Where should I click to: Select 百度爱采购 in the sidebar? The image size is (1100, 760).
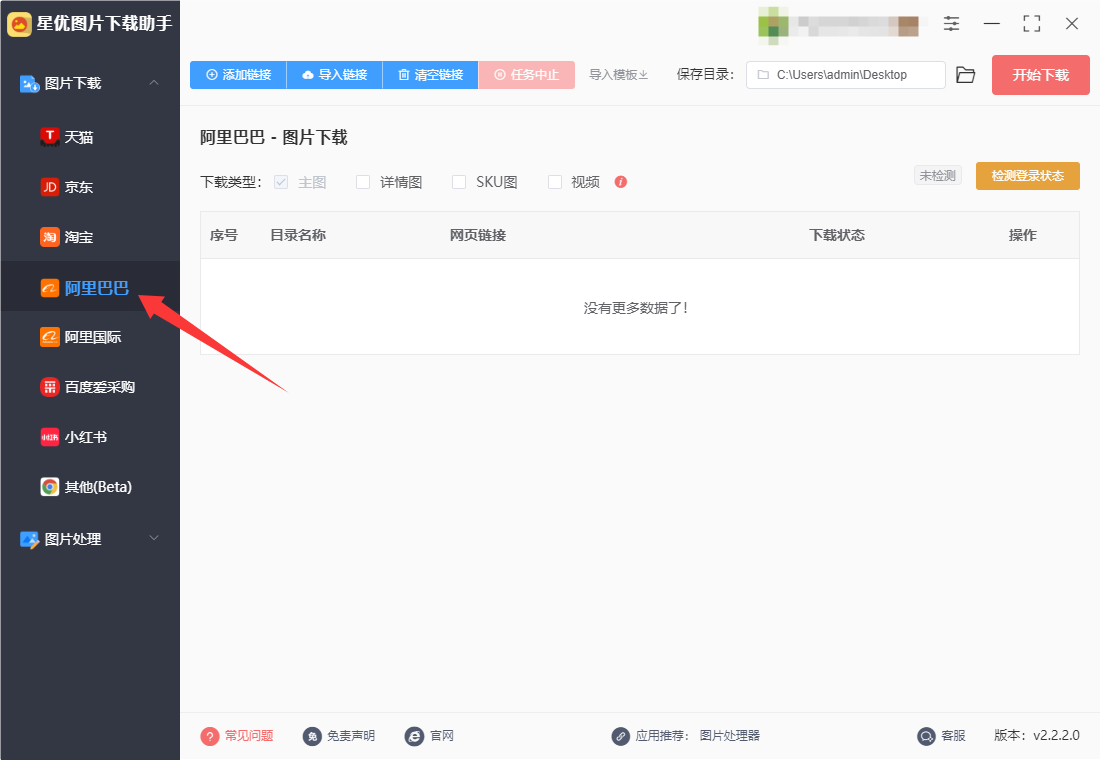[90, 387]
